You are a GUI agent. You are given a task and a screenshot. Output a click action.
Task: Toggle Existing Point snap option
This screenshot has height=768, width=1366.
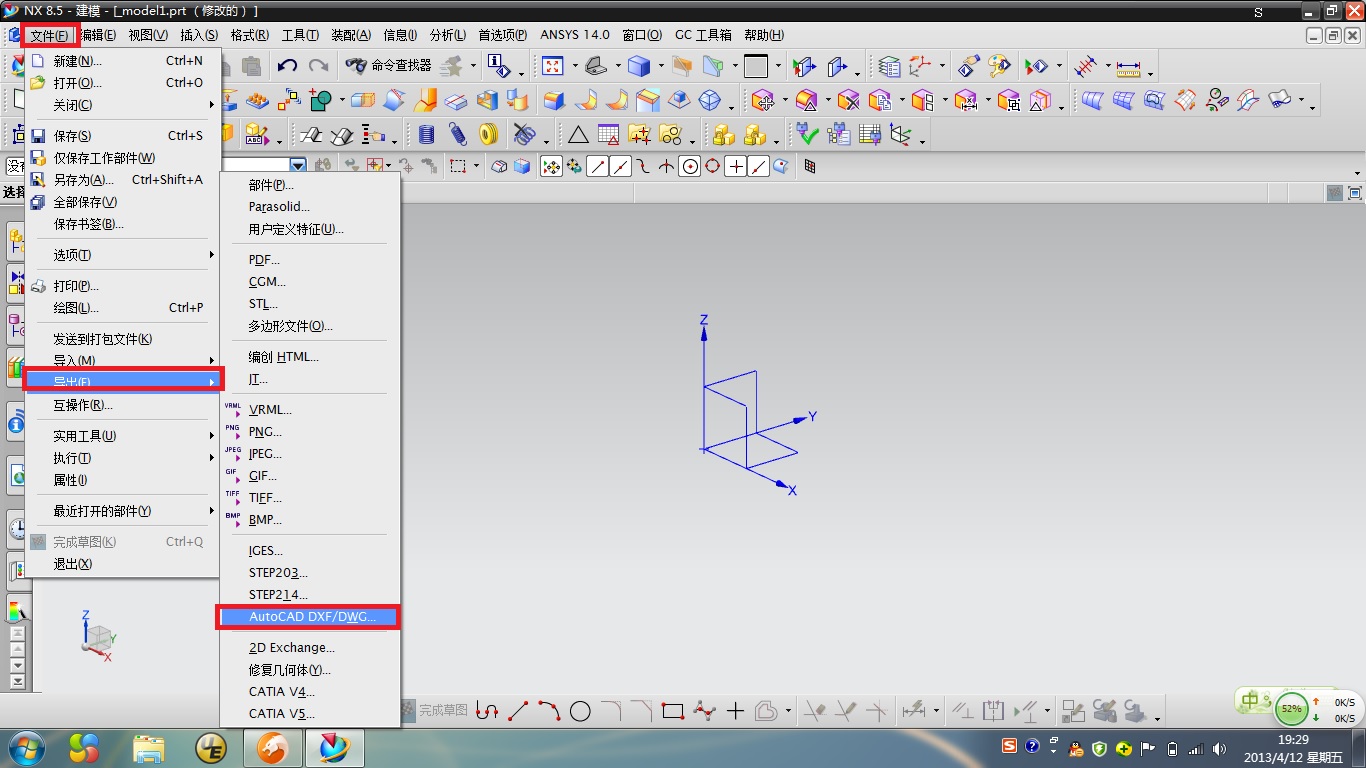[x=736, y=167]
